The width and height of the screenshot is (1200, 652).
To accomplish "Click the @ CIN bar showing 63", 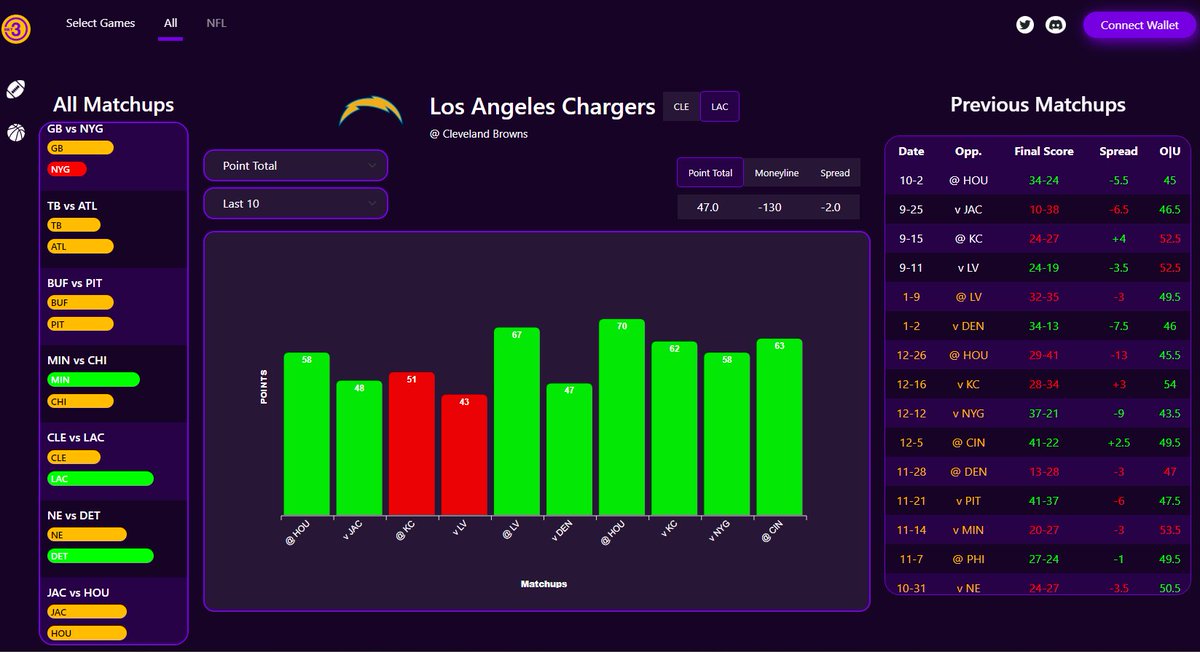I will [779, 427].
